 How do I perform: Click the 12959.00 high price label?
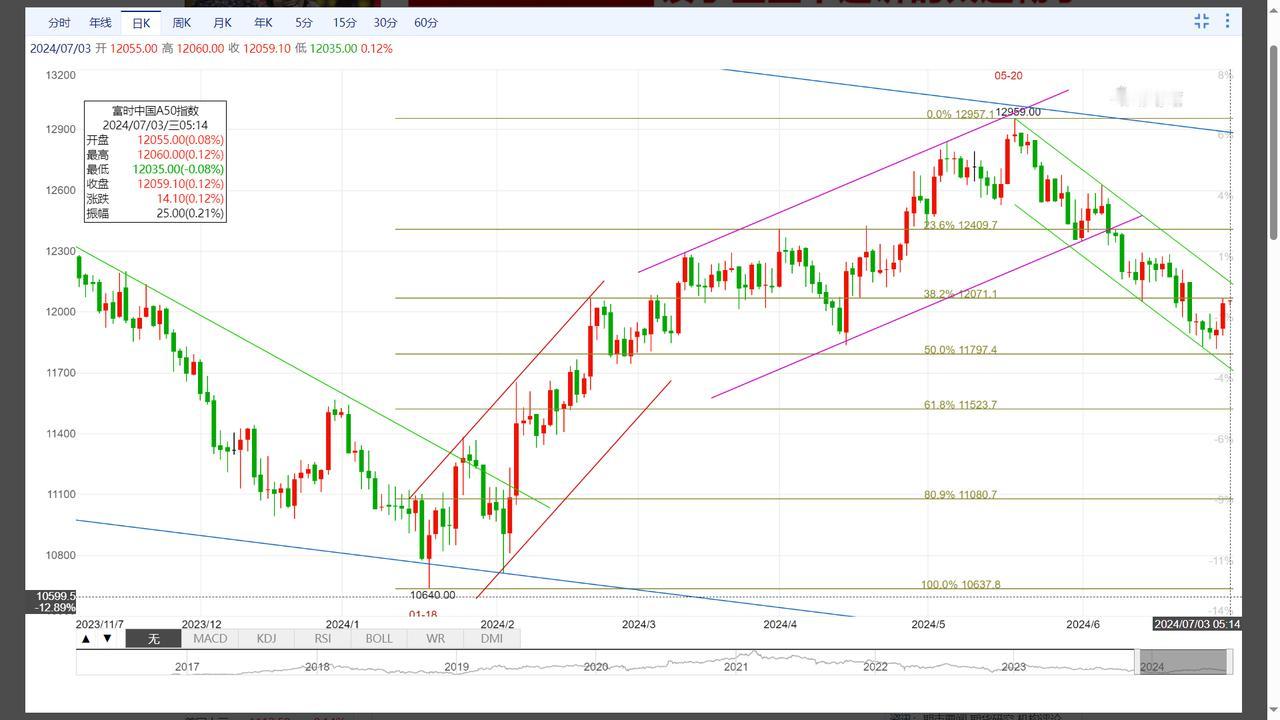click(1018, 112)
